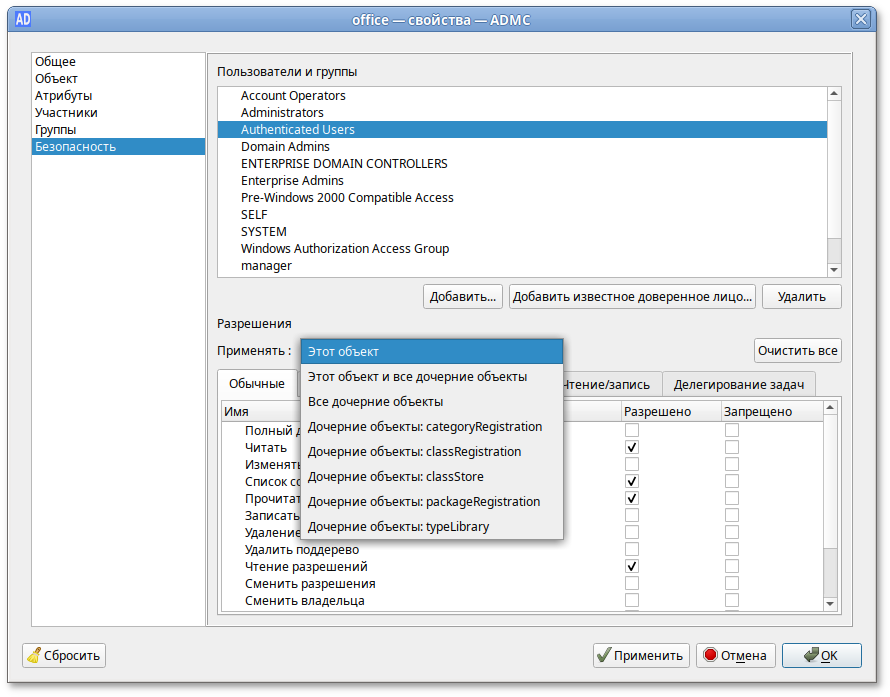The image size is (890, 697).
Task: Click the green checkmark icon on Применить
Action: [x=603, y=656]
